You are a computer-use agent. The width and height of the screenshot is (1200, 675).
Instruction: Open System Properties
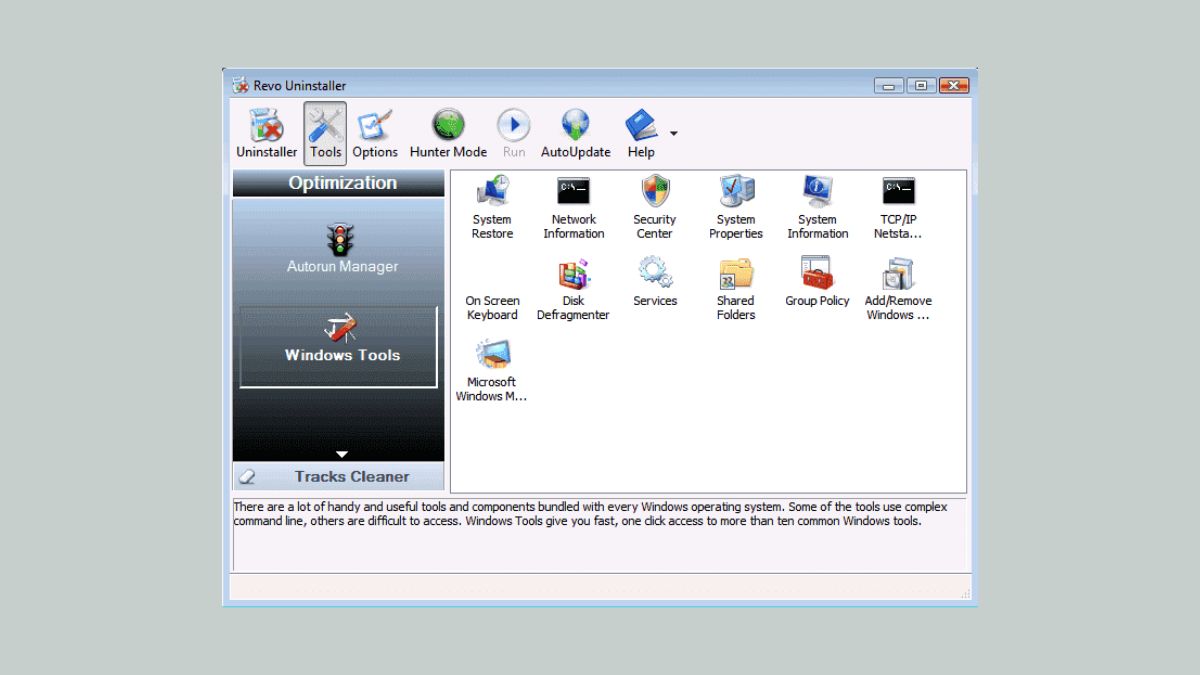click(736, 207)
